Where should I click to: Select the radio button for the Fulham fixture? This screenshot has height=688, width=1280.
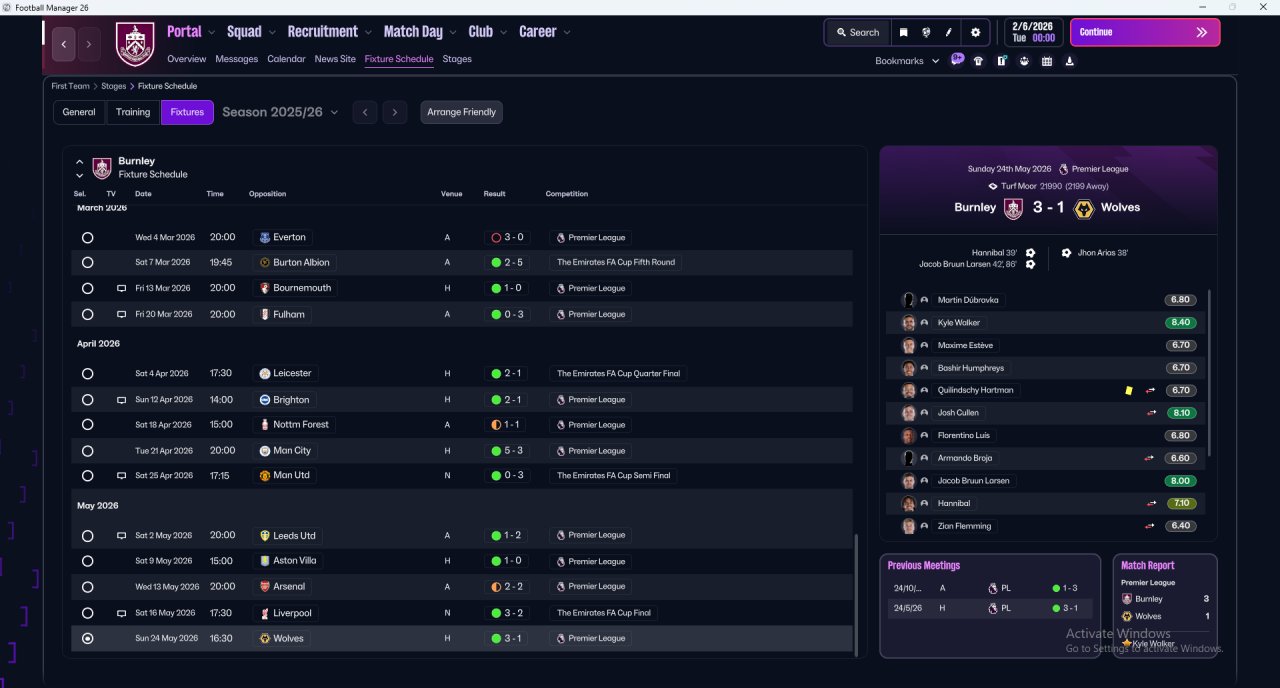pos(88,314)
